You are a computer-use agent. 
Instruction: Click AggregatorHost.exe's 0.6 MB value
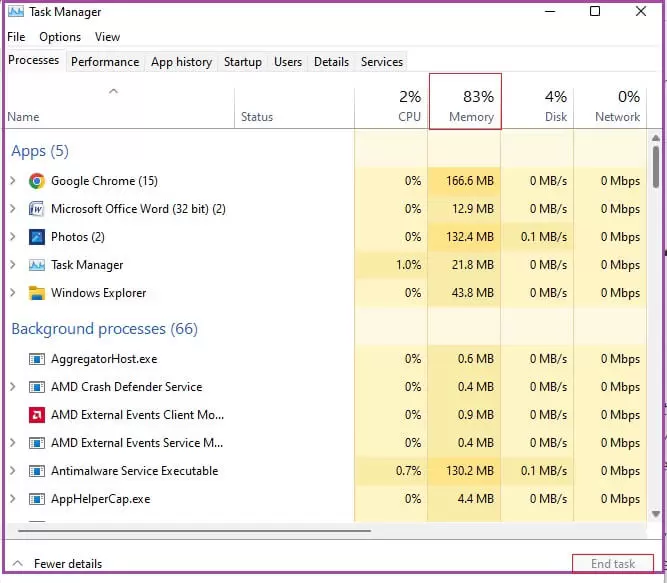pyautogui.click(x=476, y=359)
